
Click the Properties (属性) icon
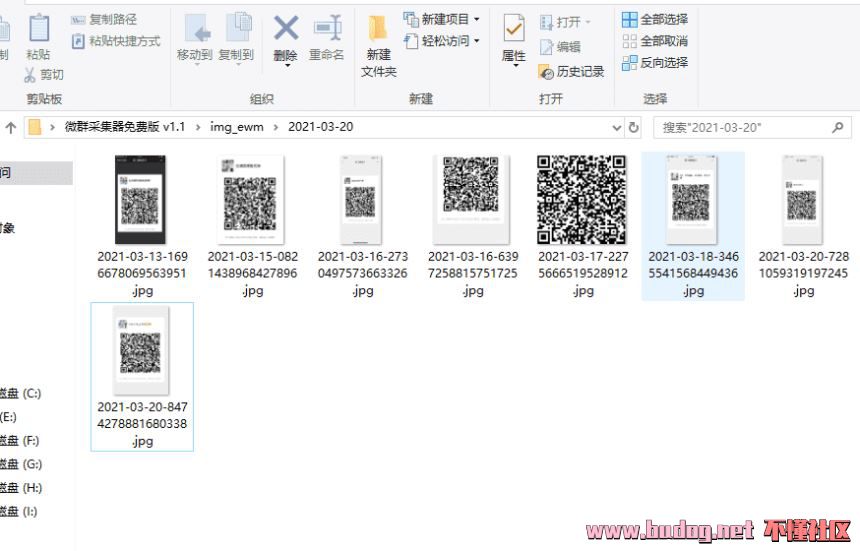(513, 29)
